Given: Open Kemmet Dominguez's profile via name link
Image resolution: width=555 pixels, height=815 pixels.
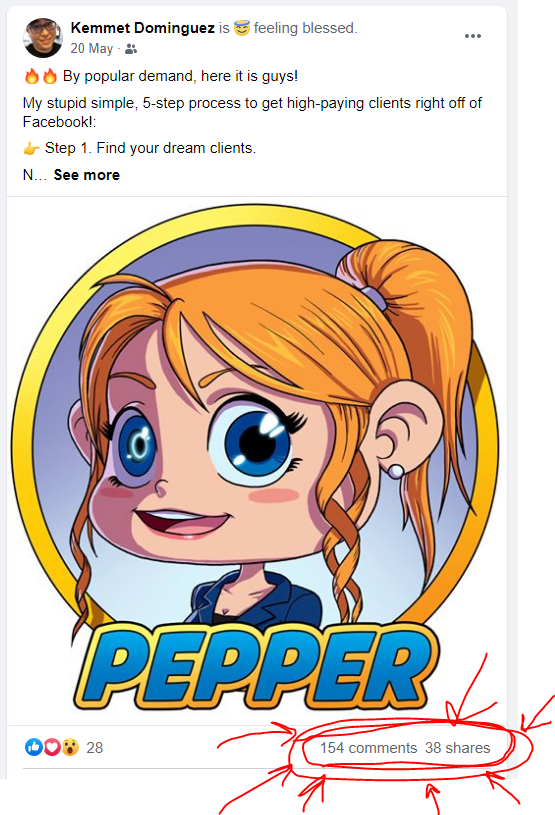Looking at the screenshot, I should click(142, 28).
